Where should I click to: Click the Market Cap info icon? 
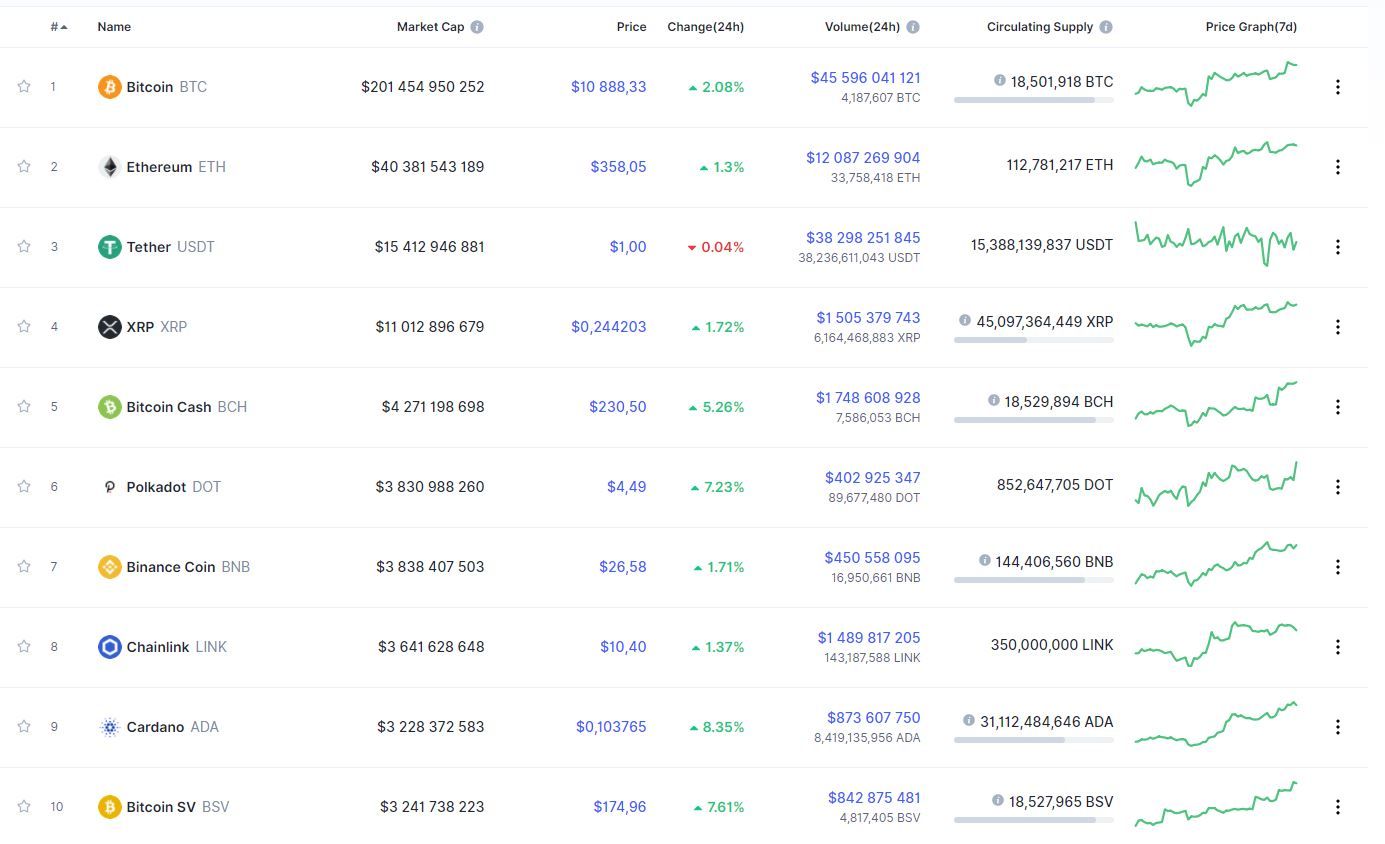(477, 27)
